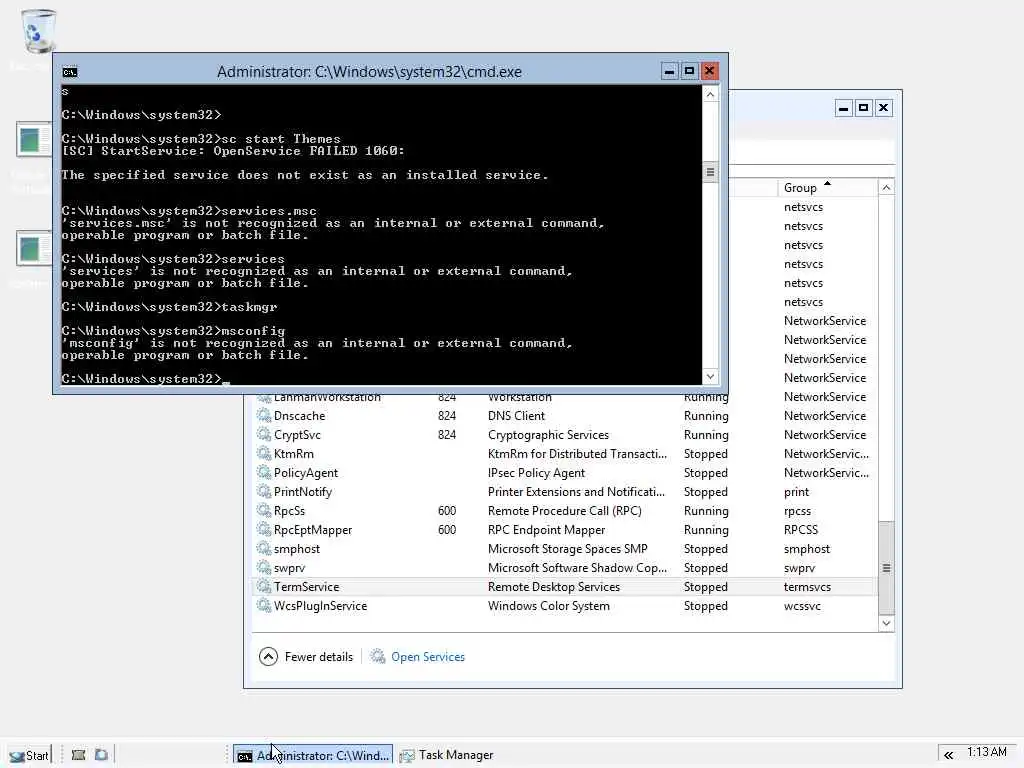Click Task Manager scrollbar up arrow

pyautogui.click(x=886, y=187)
